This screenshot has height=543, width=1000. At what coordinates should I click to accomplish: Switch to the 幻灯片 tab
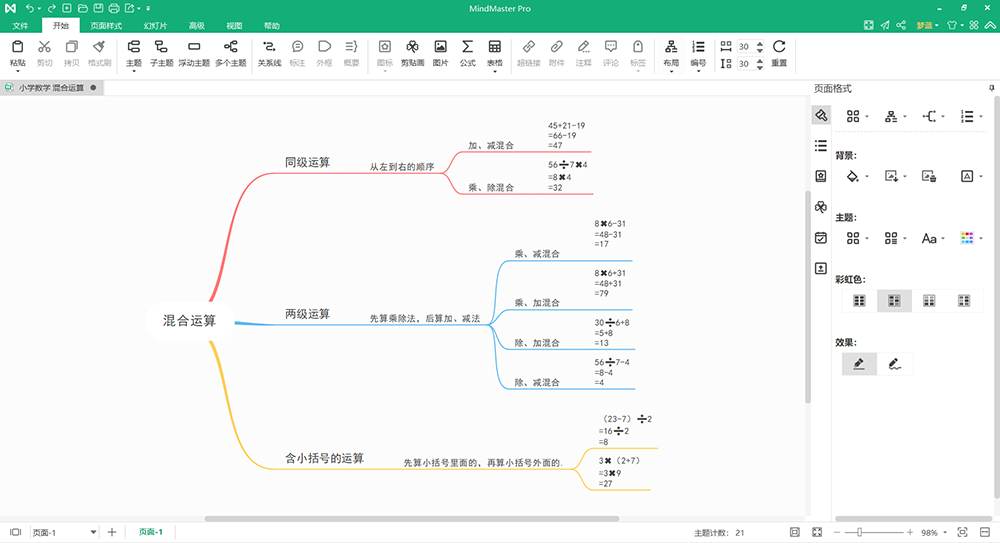tap(155, 26)
